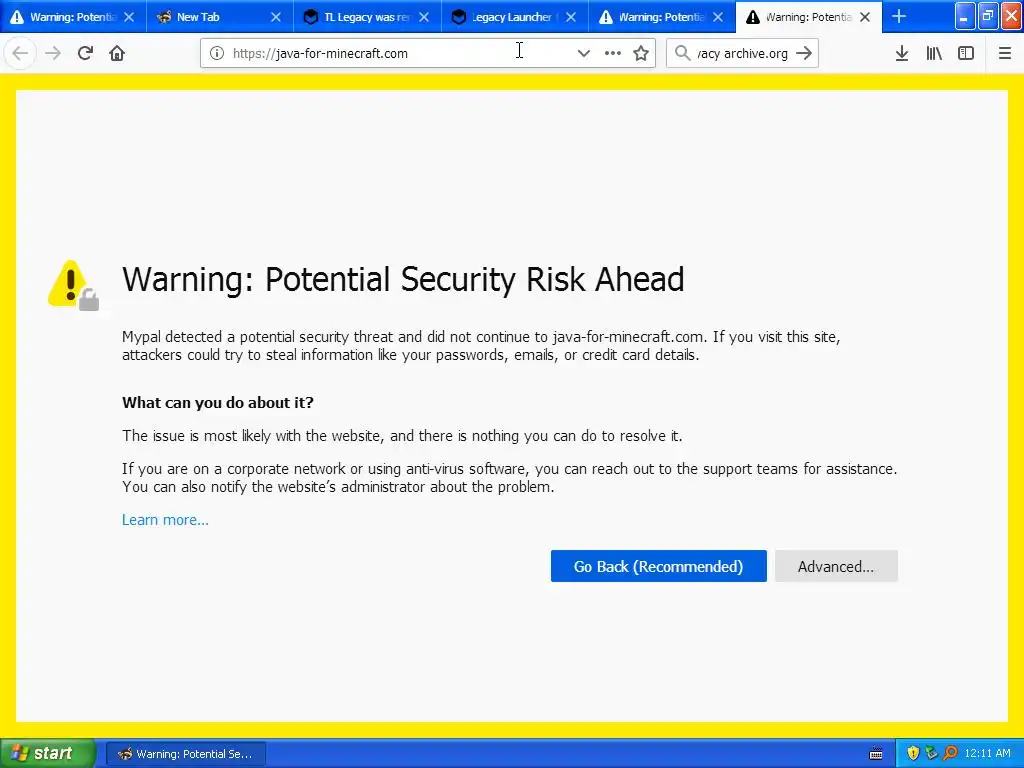Click the yellow warning triangle icon
This screenshot has width=1024, height=768.
[x=72, y=285]
